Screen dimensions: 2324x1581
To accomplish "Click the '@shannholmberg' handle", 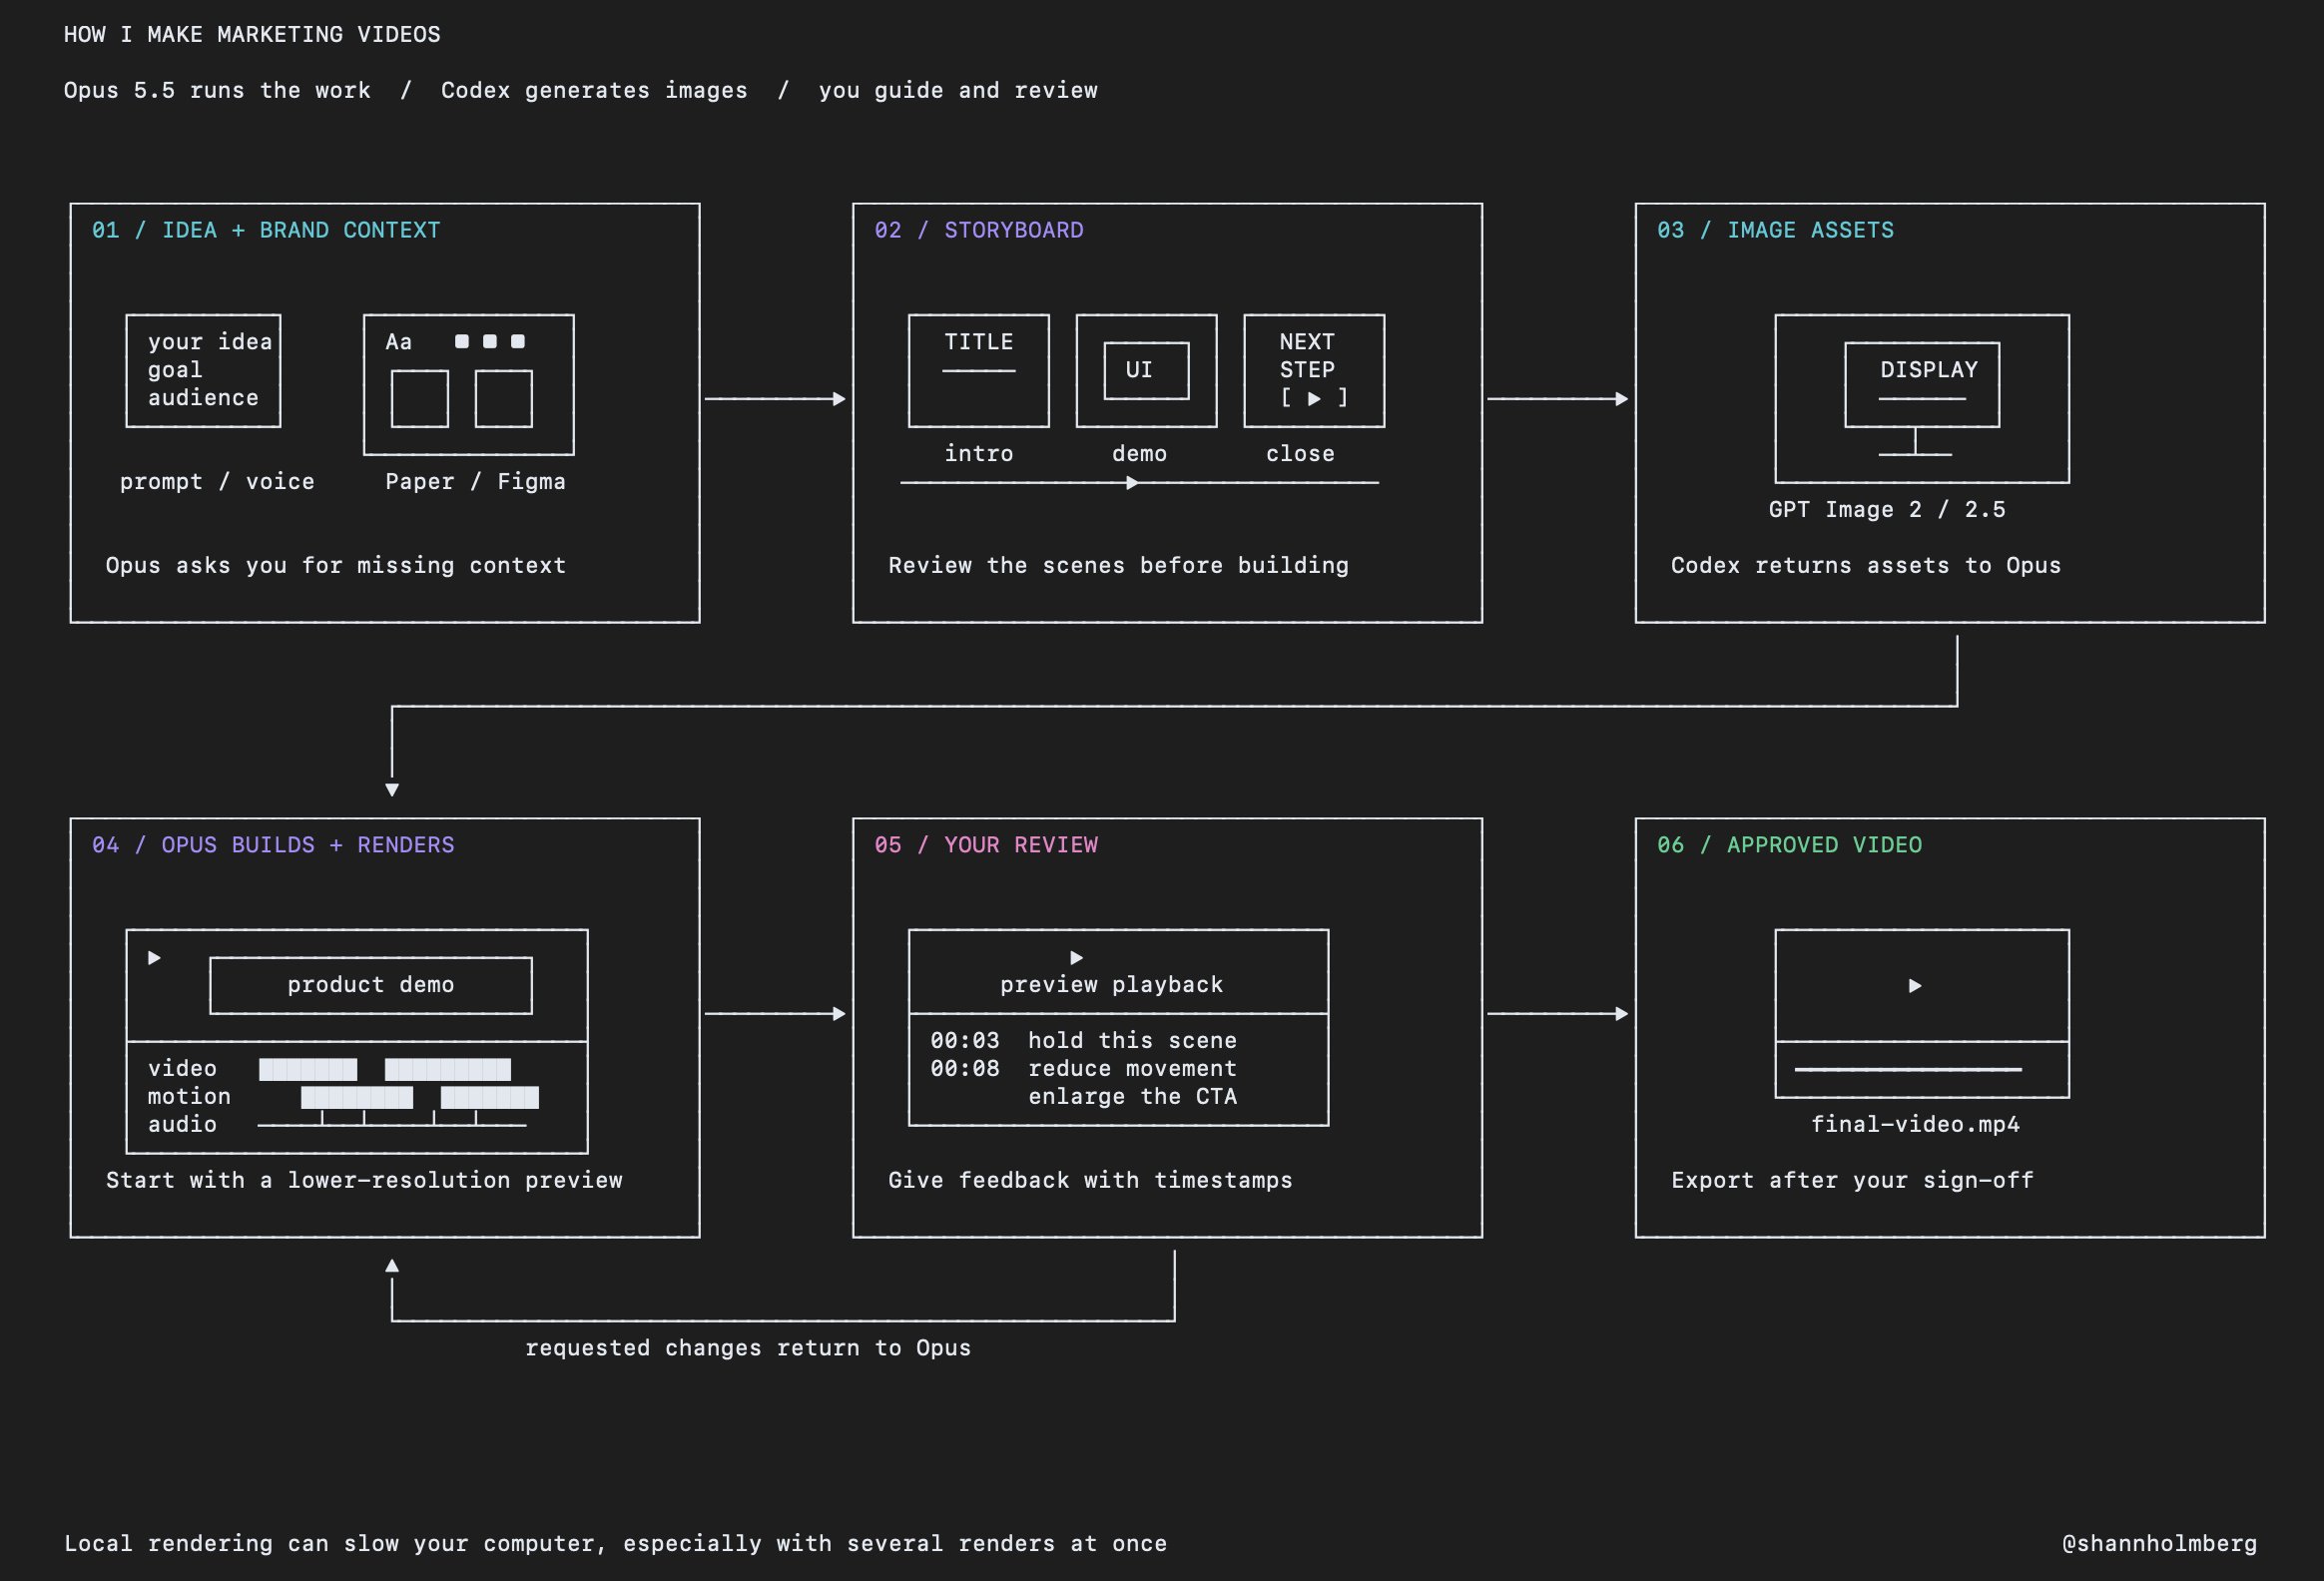I will 2159,1544.
